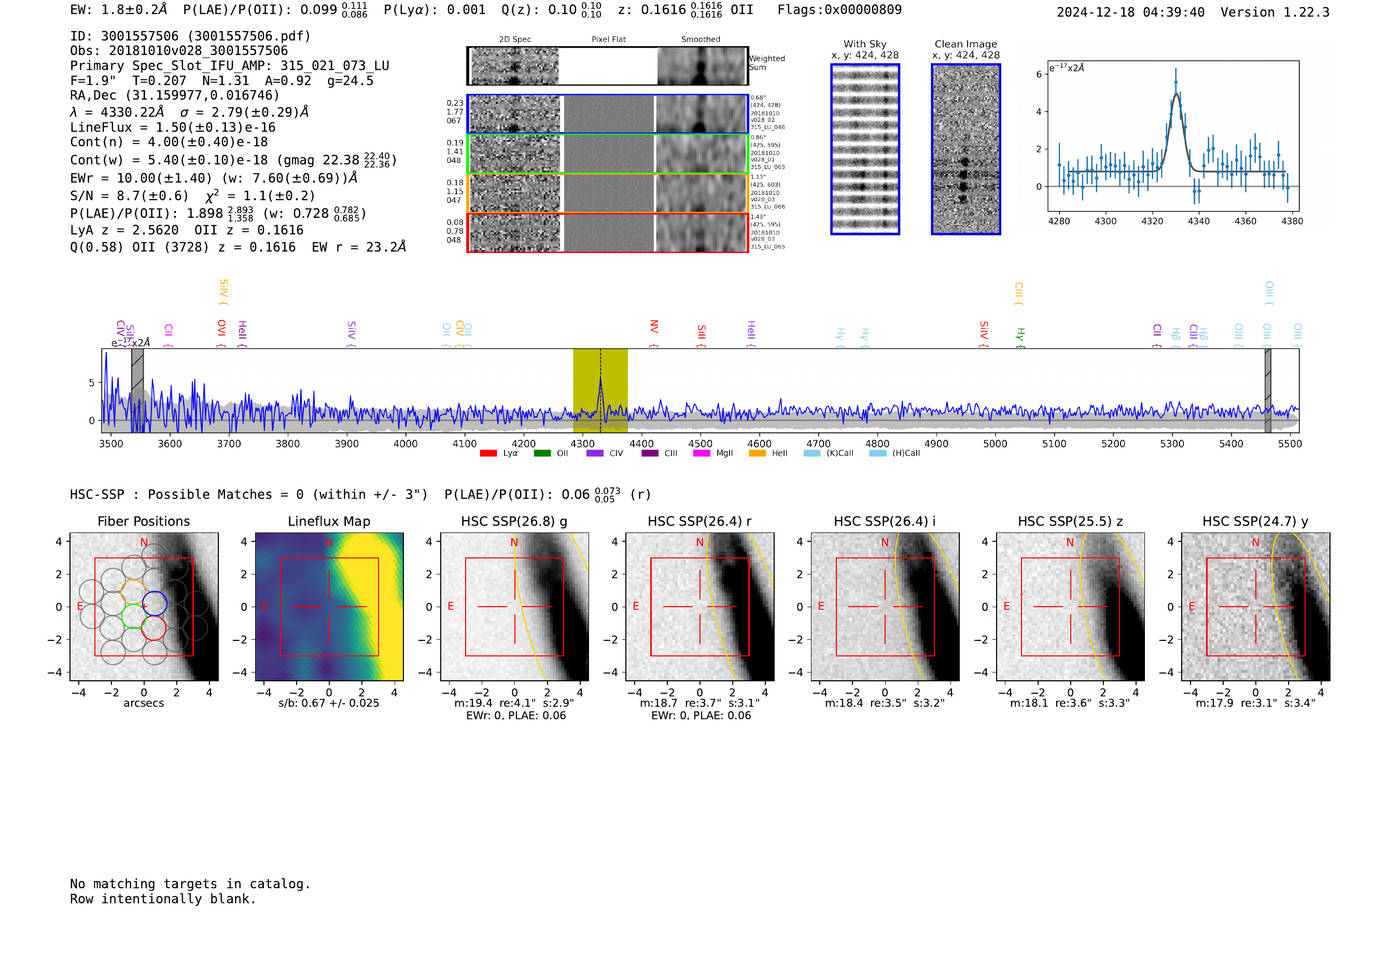The image size is (1400, 953).
Task: Click the Gaussian line fit plot
Action: pyautogui.click(x=1172, y=136)
